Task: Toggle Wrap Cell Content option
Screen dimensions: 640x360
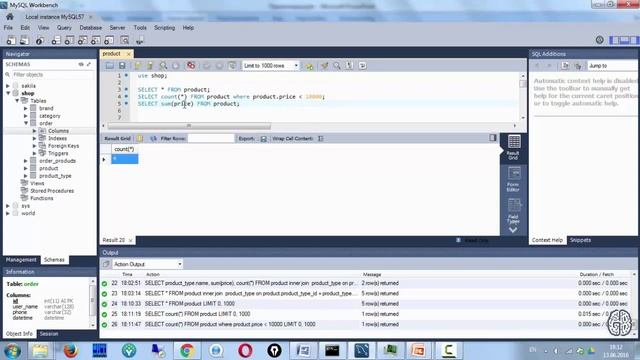Action: (321, 138)
